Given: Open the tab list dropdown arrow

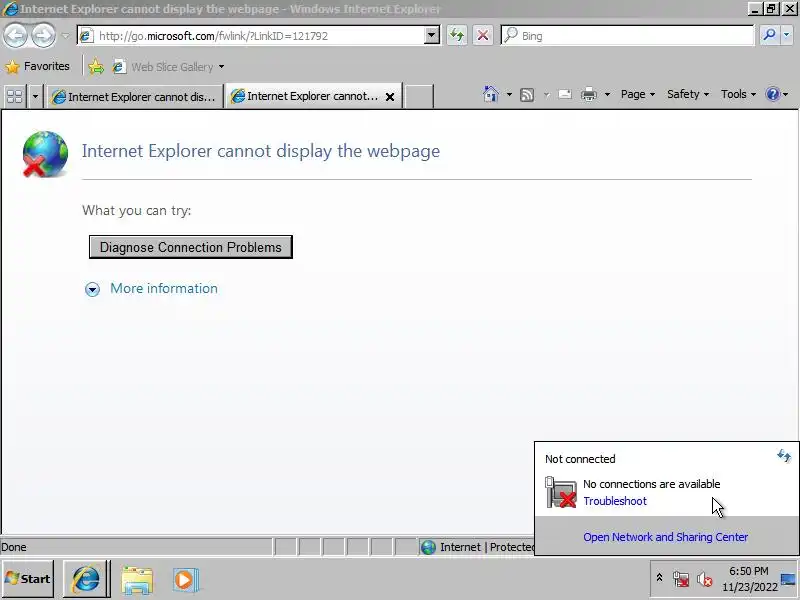Looking at the screenshot, I should pos(35,96).
